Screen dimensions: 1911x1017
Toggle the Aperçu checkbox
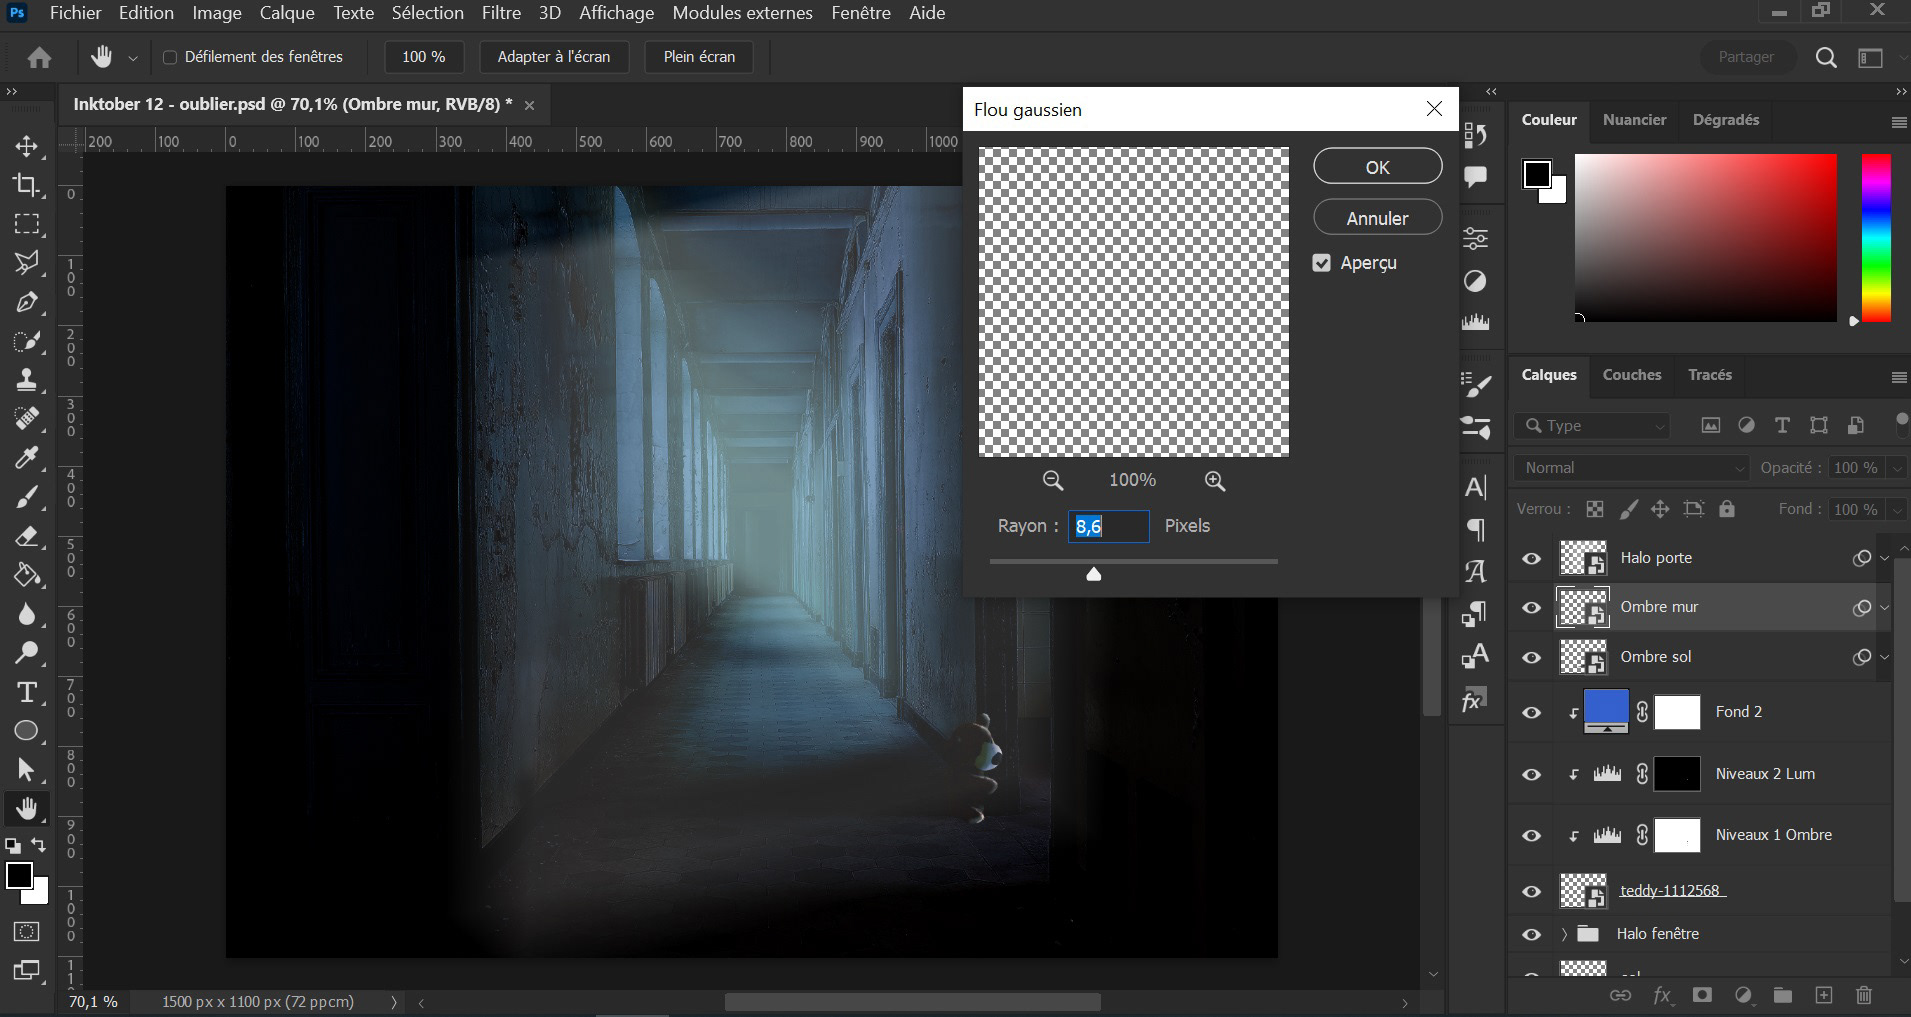click(x=1322, y=263)
